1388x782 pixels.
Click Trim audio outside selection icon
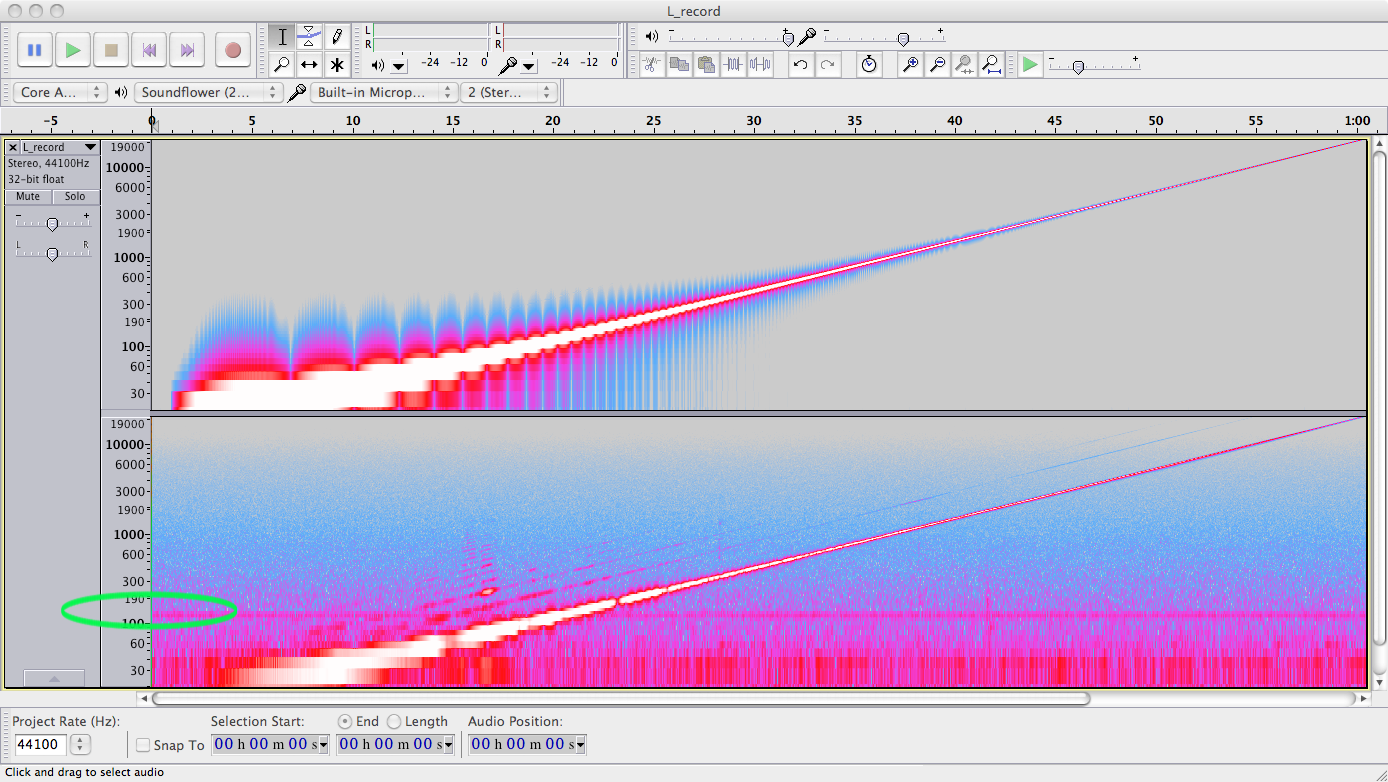coord(734,65)
